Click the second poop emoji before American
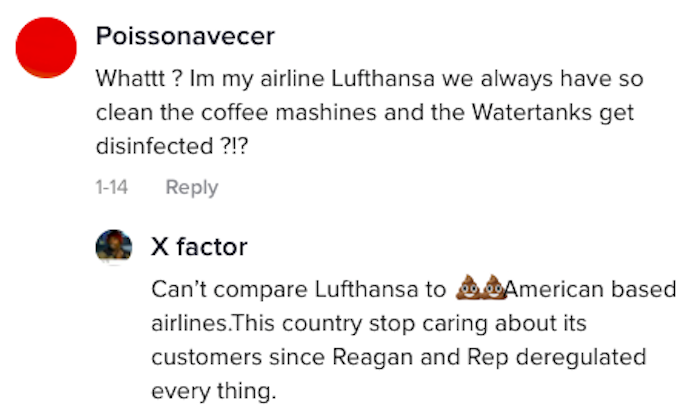The width and height of the screenshot is (700, 417). point(494,287)
